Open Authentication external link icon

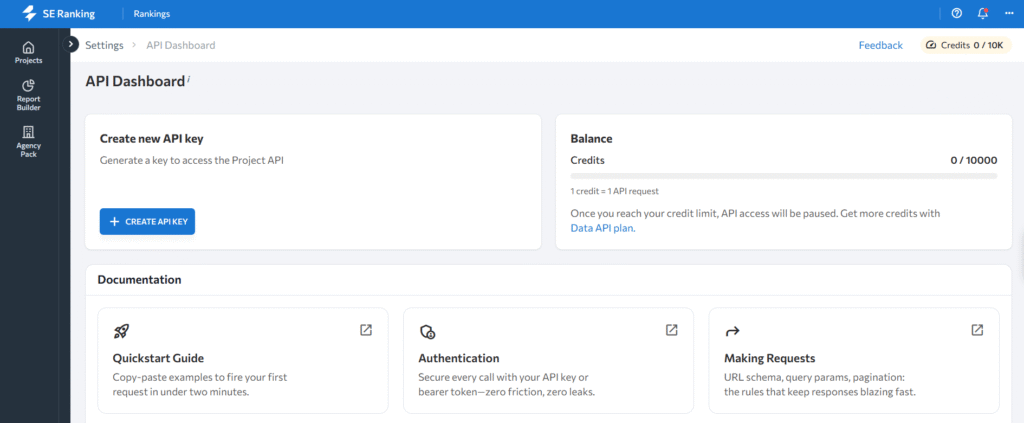672,330
